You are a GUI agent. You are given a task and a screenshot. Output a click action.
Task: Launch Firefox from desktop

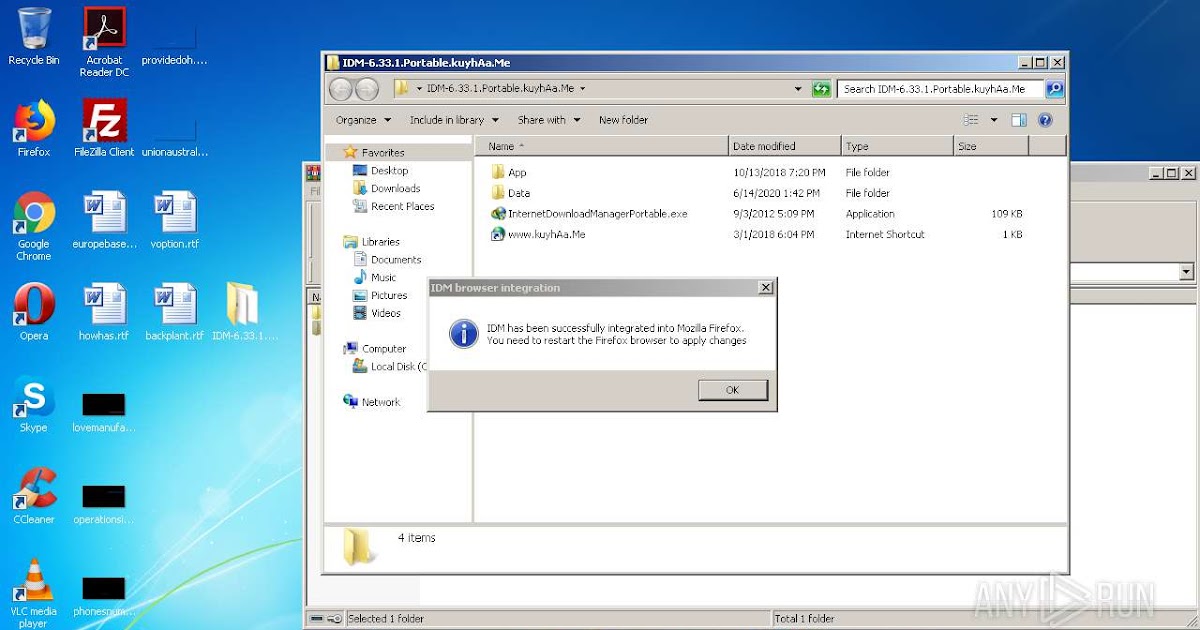tap(34, 128)
